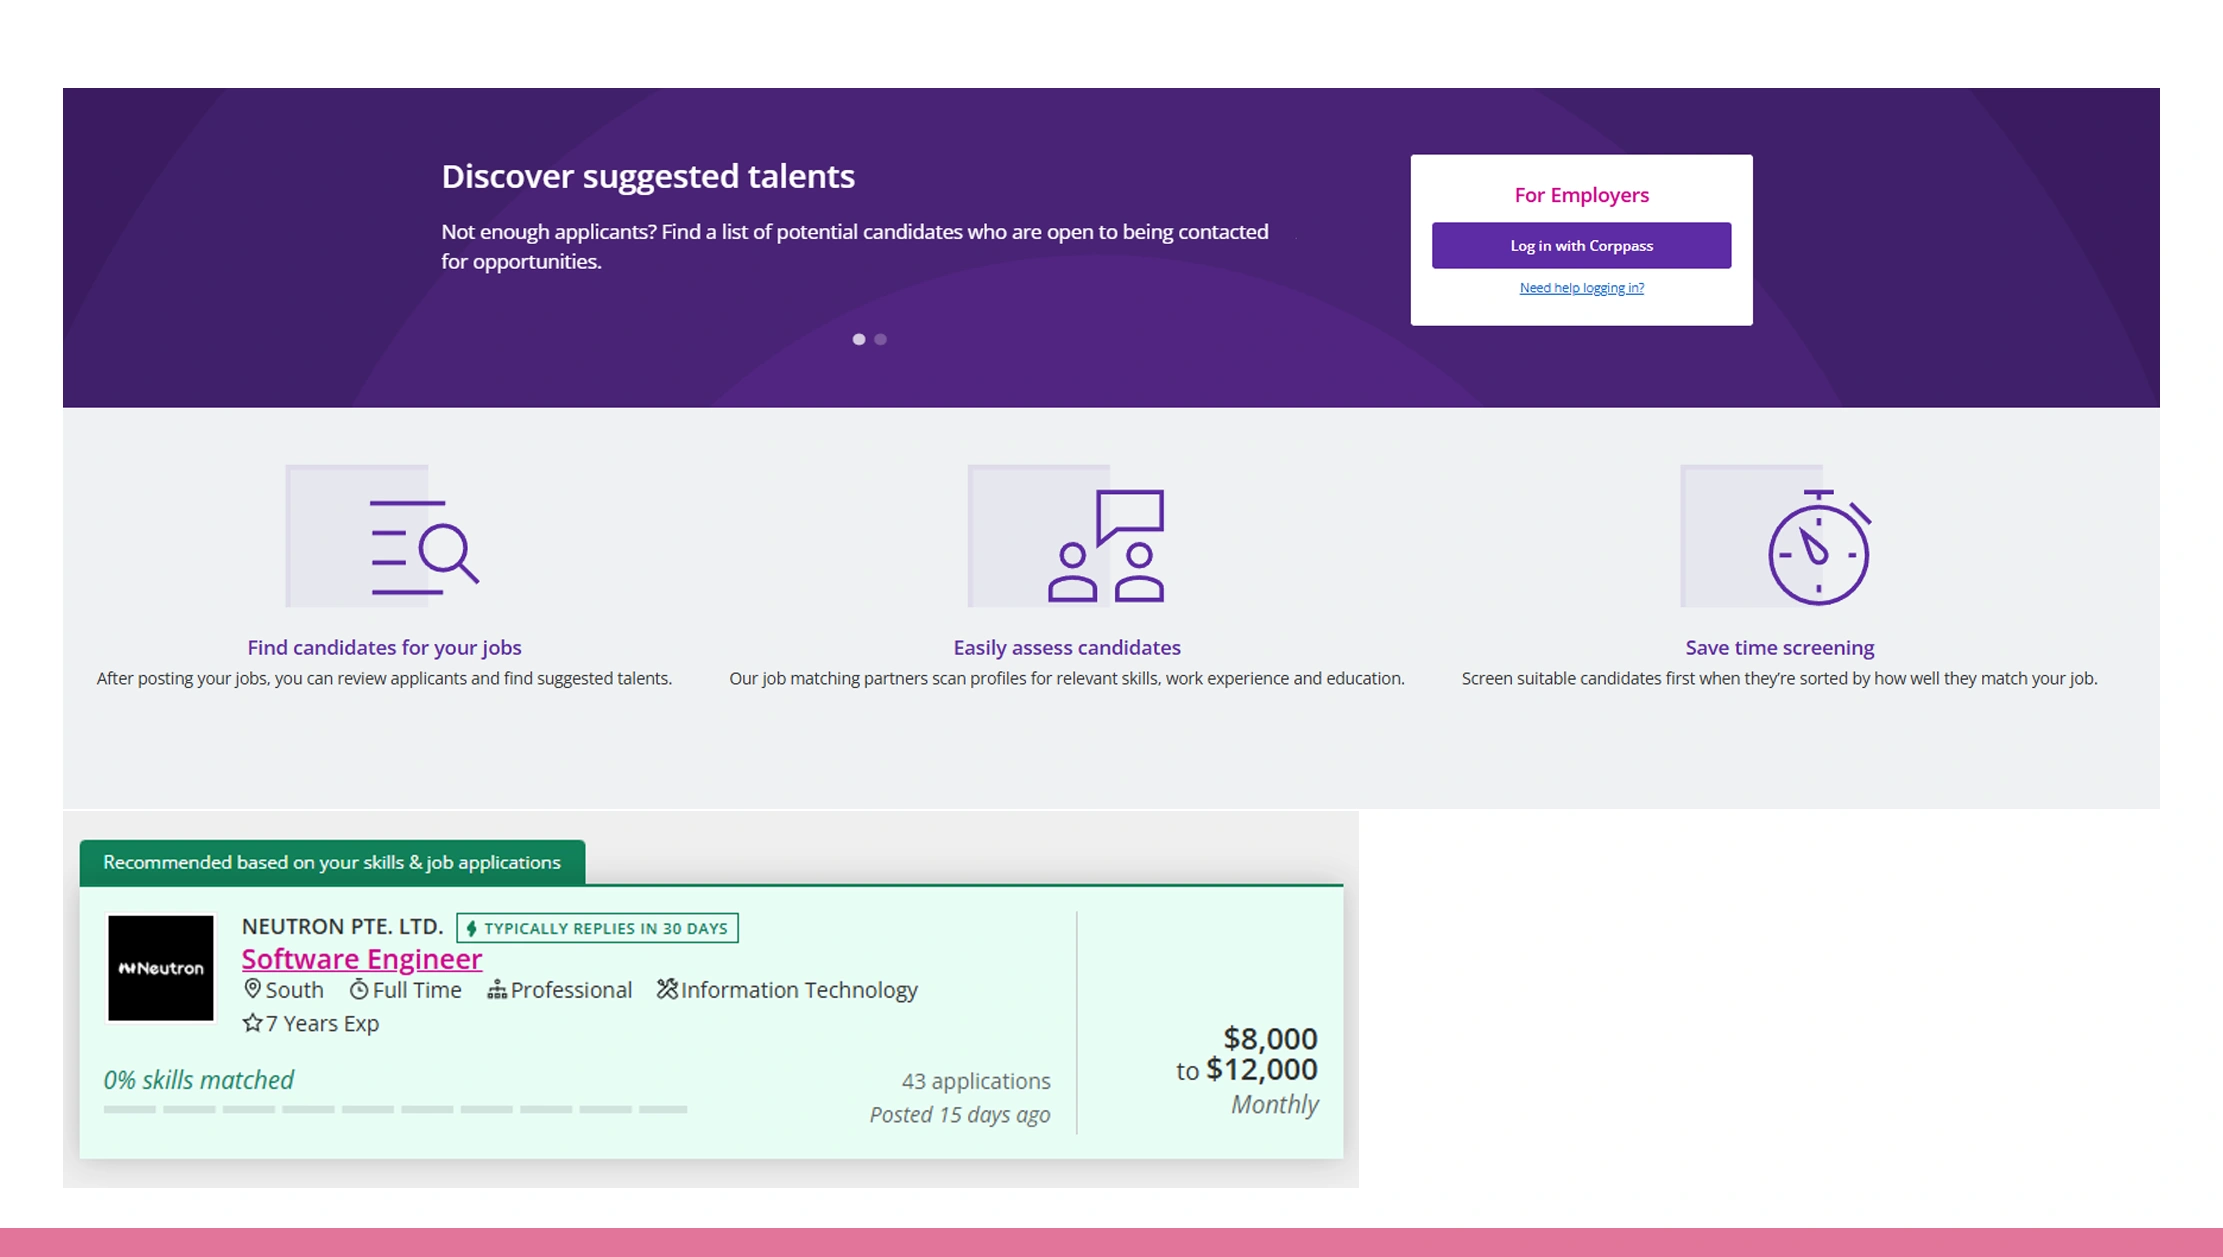Open the Software Engineer job title link
Image resolution: width=2223 pixels, height=1257 pixels.
[361, 958]
